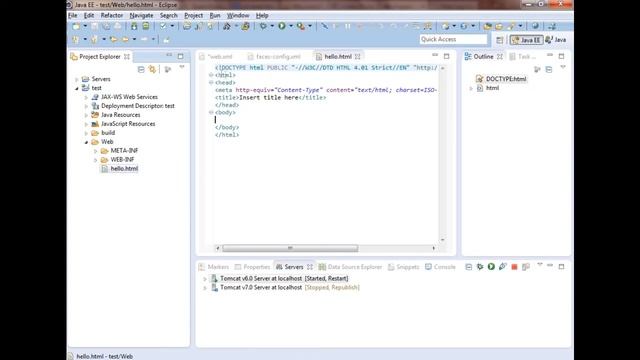Collapse All in Project Explorer
Viewport: 640px width, 360px height.
coord(141,69)
